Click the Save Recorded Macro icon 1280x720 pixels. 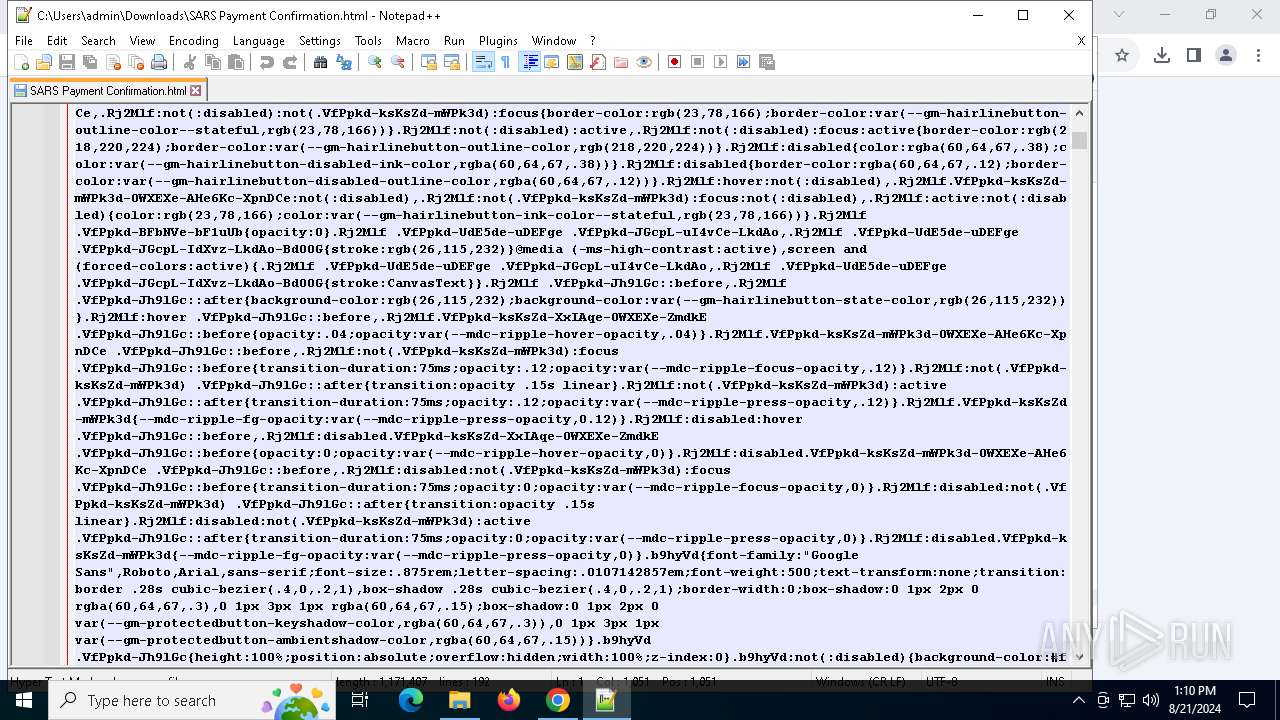[x=767, y=62]
